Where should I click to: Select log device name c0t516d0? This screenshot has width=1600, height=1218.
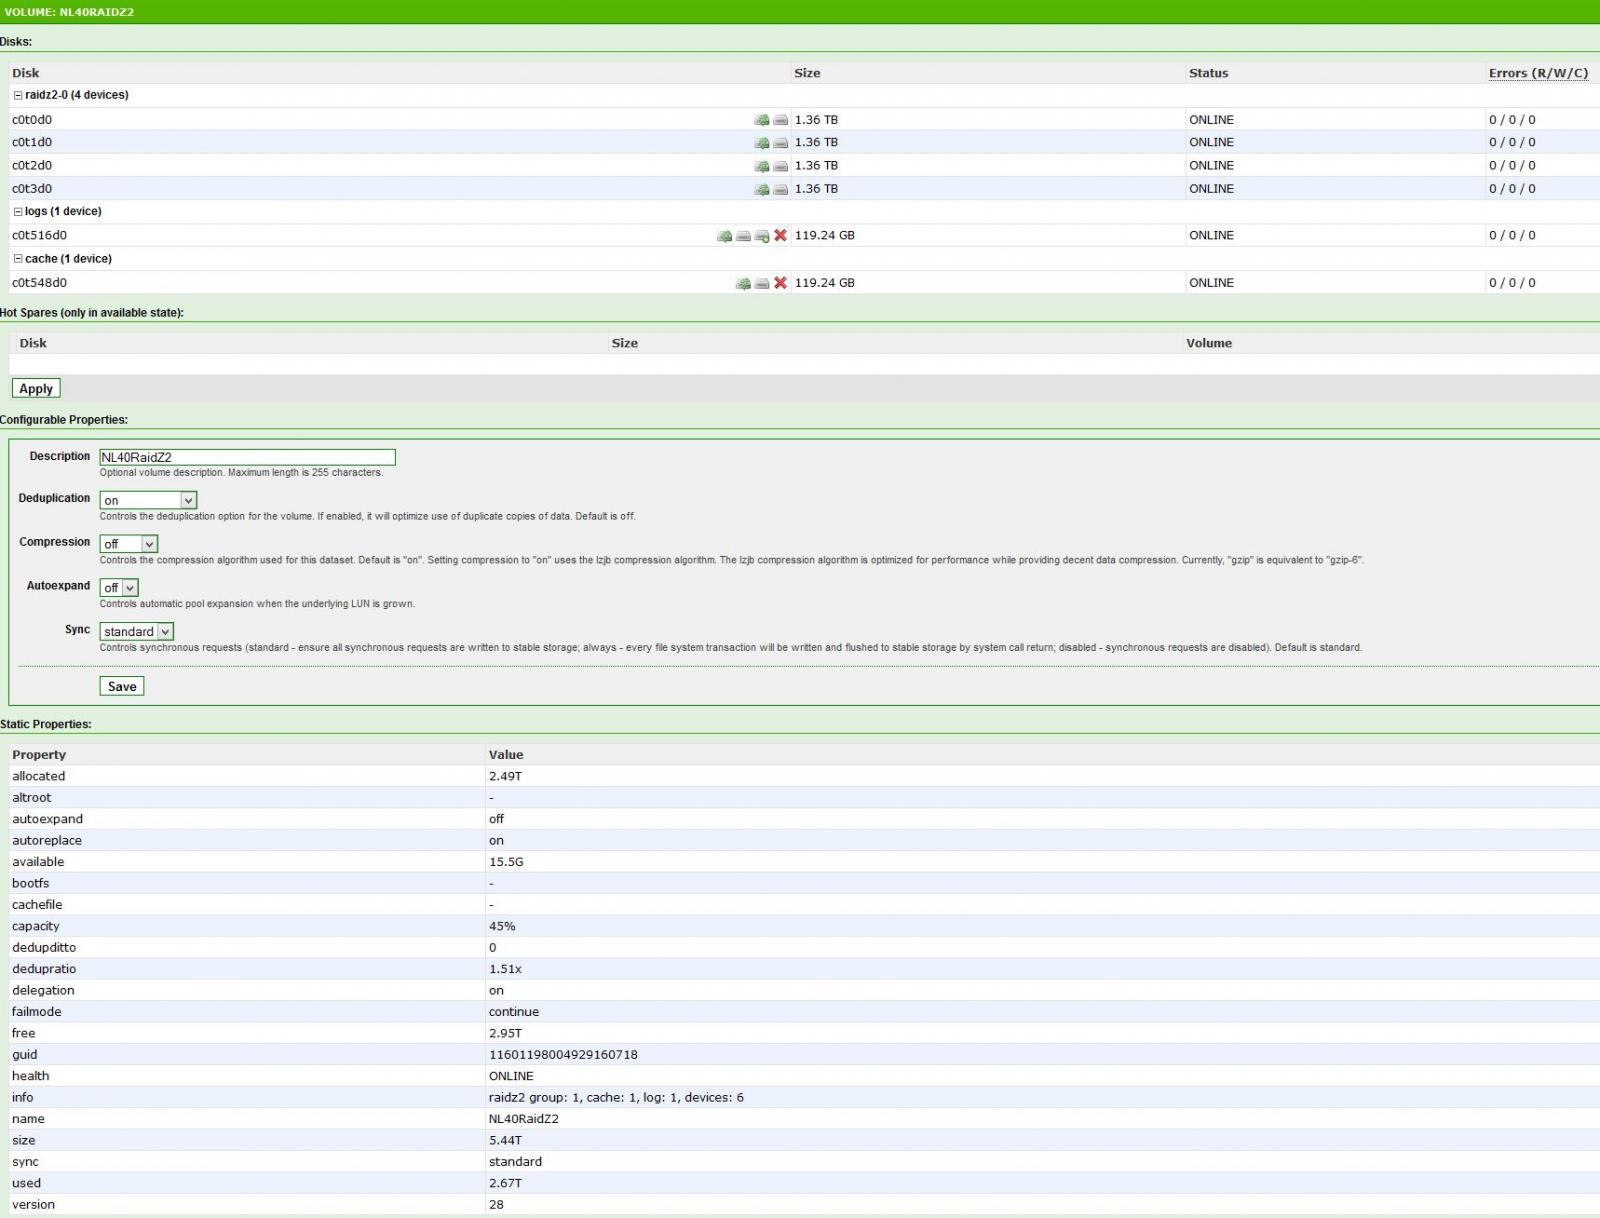(x=40, y=236)
